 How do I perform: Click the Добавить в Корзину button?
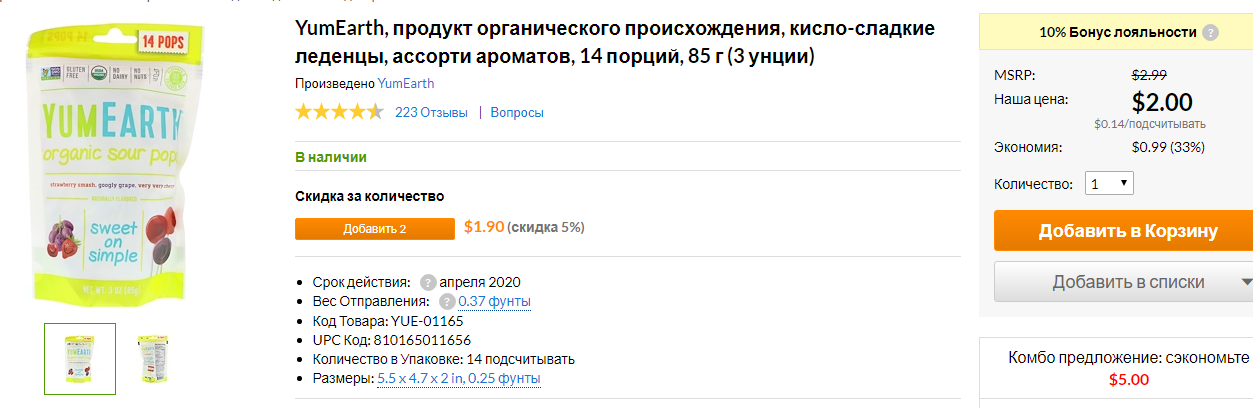1123,231
